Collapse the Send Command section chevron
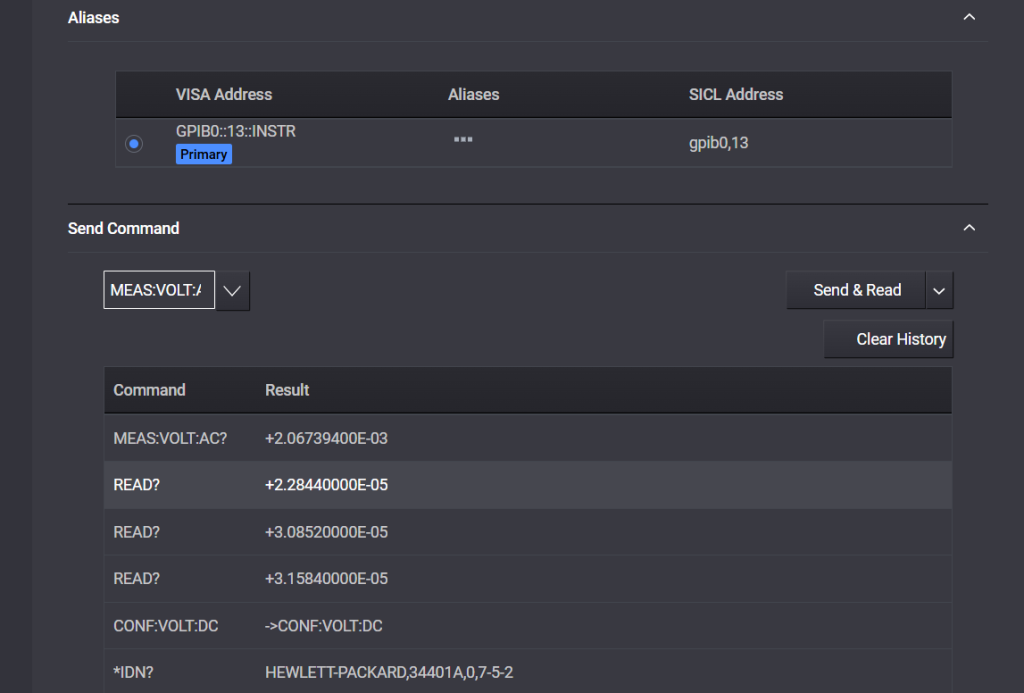 coord(969,228)
